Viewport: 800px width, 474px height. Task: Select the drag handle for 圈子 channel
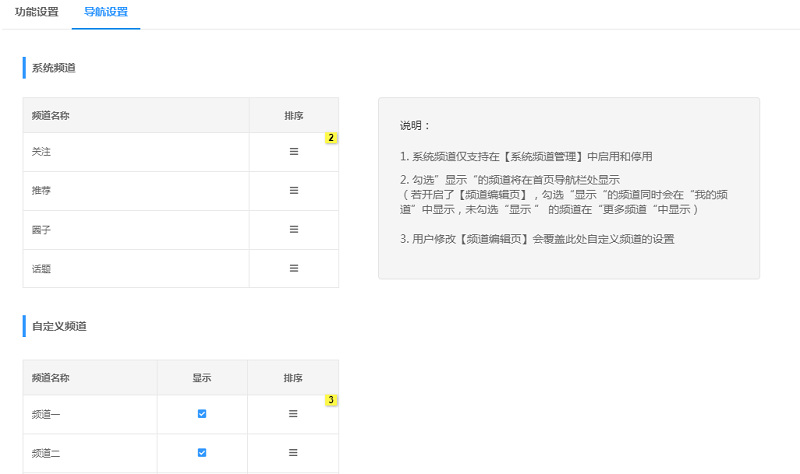coord(294,229)
